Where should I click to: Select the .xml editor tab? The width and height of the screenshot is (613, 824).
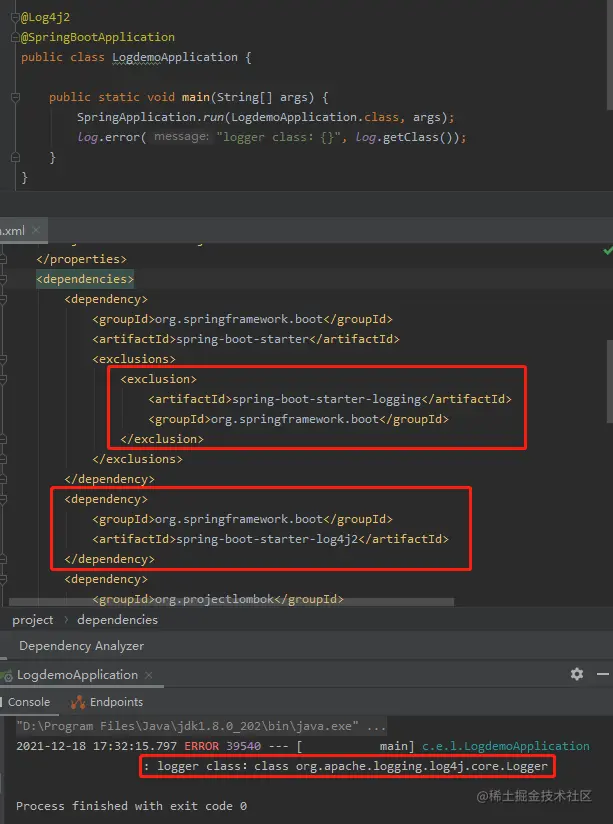click(x=23, y=230)
